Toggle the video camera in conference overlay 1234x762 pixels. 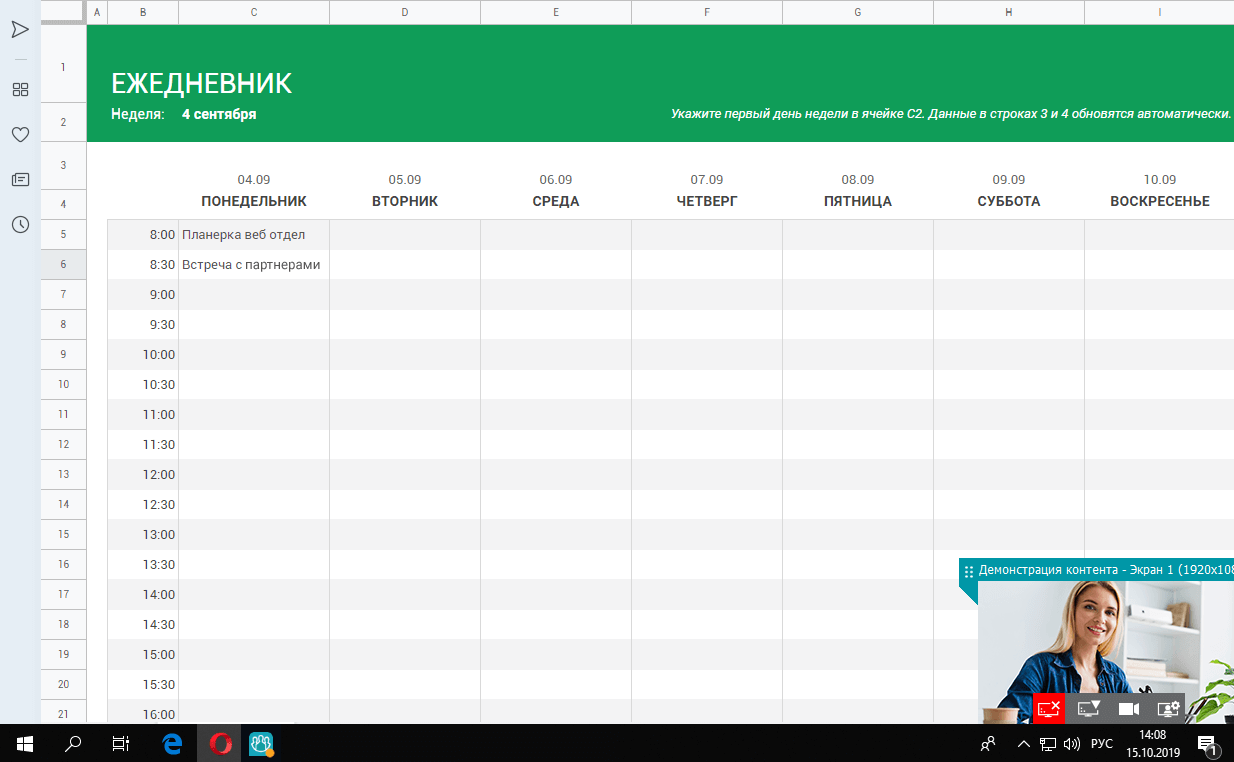click(1129, 708)
